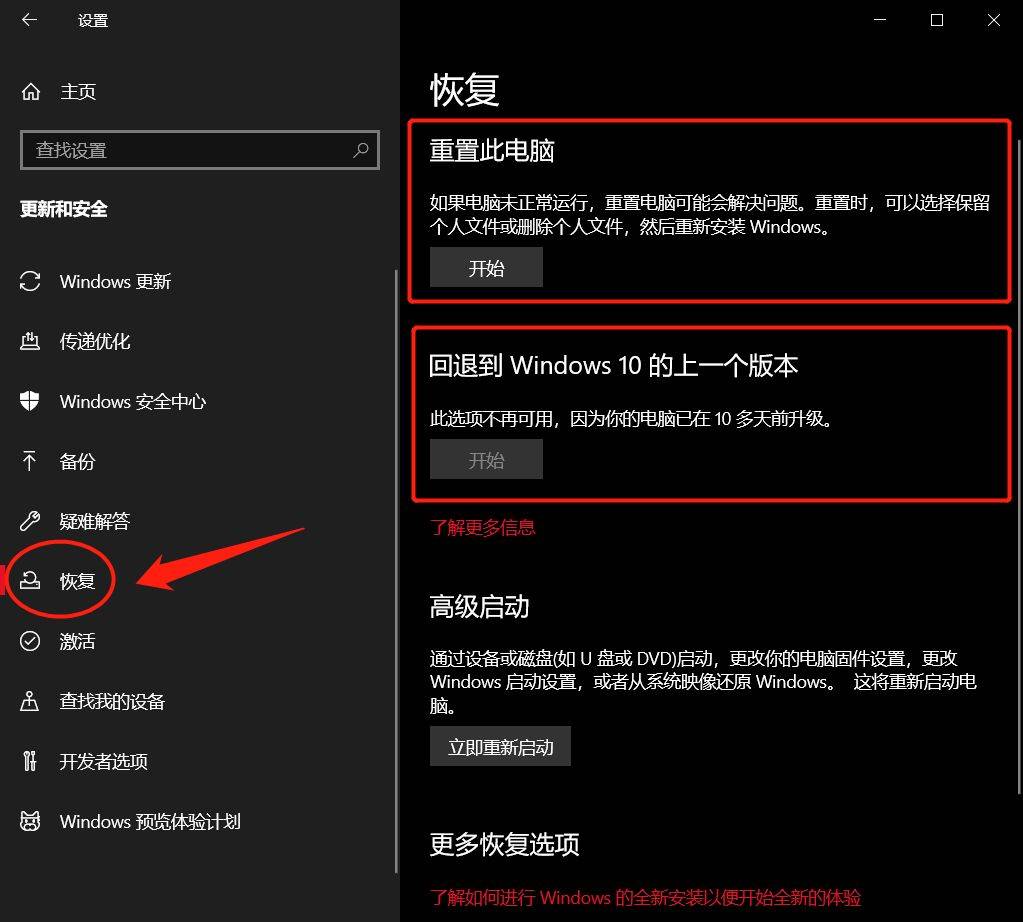This screenshot has height=922, width=1023.
Task: Click the back arrow icon
Action: (29, 20)
